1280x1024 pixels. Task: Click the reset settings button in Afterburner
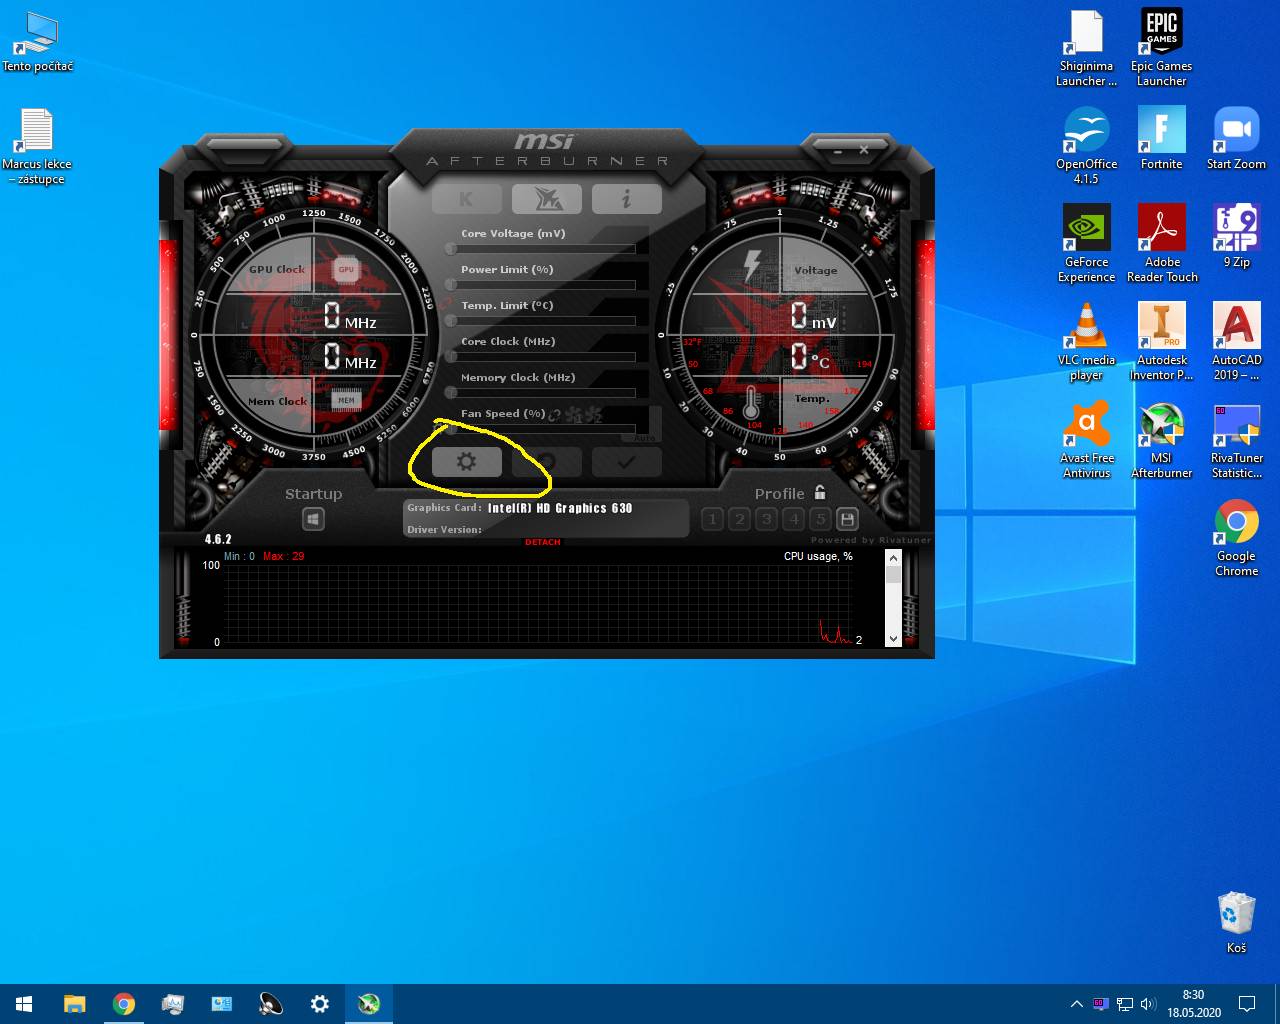[547, 462]
